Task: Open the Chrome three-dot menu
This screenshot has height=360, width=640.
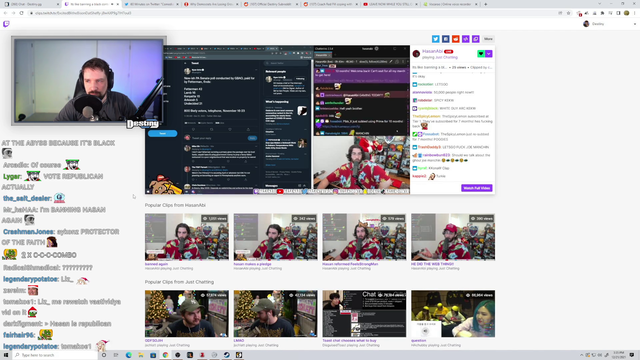Action: coord(635,13)
